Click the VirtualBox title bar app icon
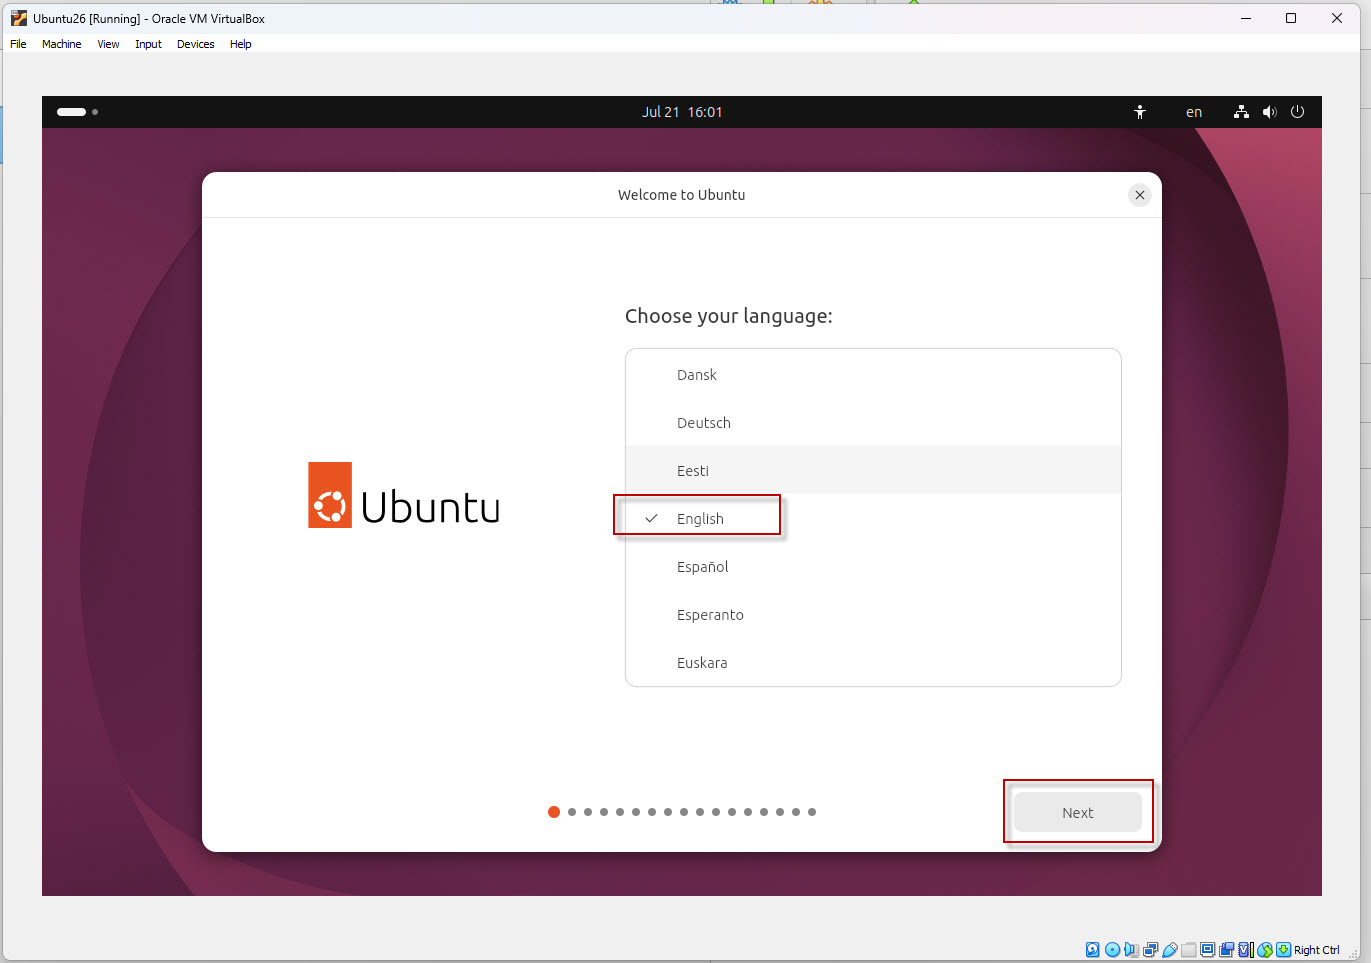1371x963 pixels. coord(19,18)
